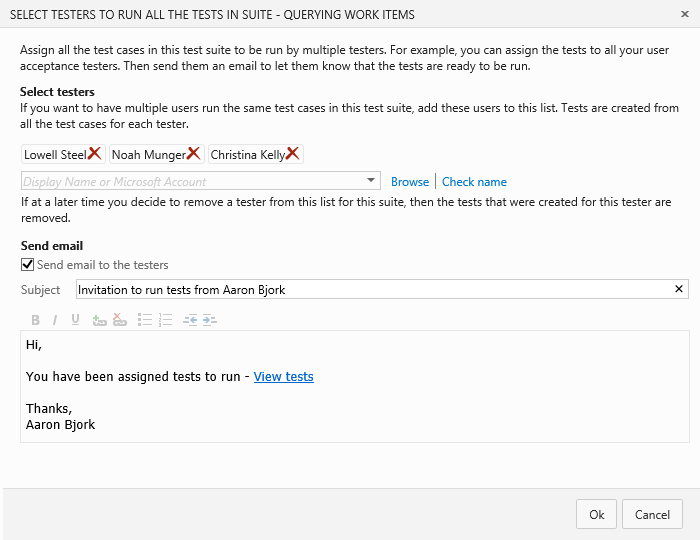Image resolution: width=700 pixels, height=540 pixels.
Task: Remove tester Christina Kelly with red X
Action: tap(292, 154)
